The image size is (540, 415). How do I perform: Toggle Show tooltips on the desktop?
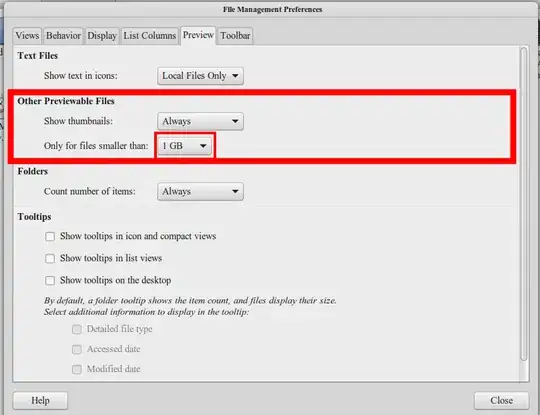click(x=50, y=280)
